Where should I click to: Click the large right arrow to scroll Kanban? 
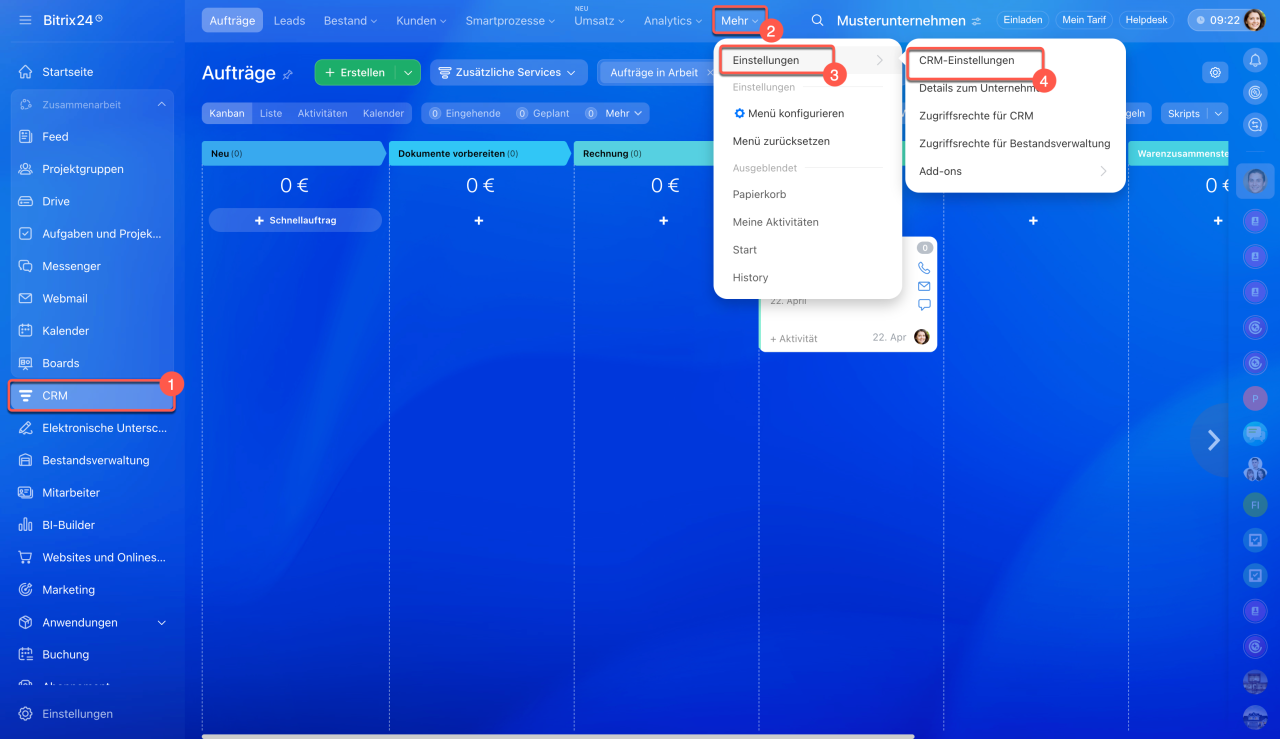click(x=1213, y=440)
